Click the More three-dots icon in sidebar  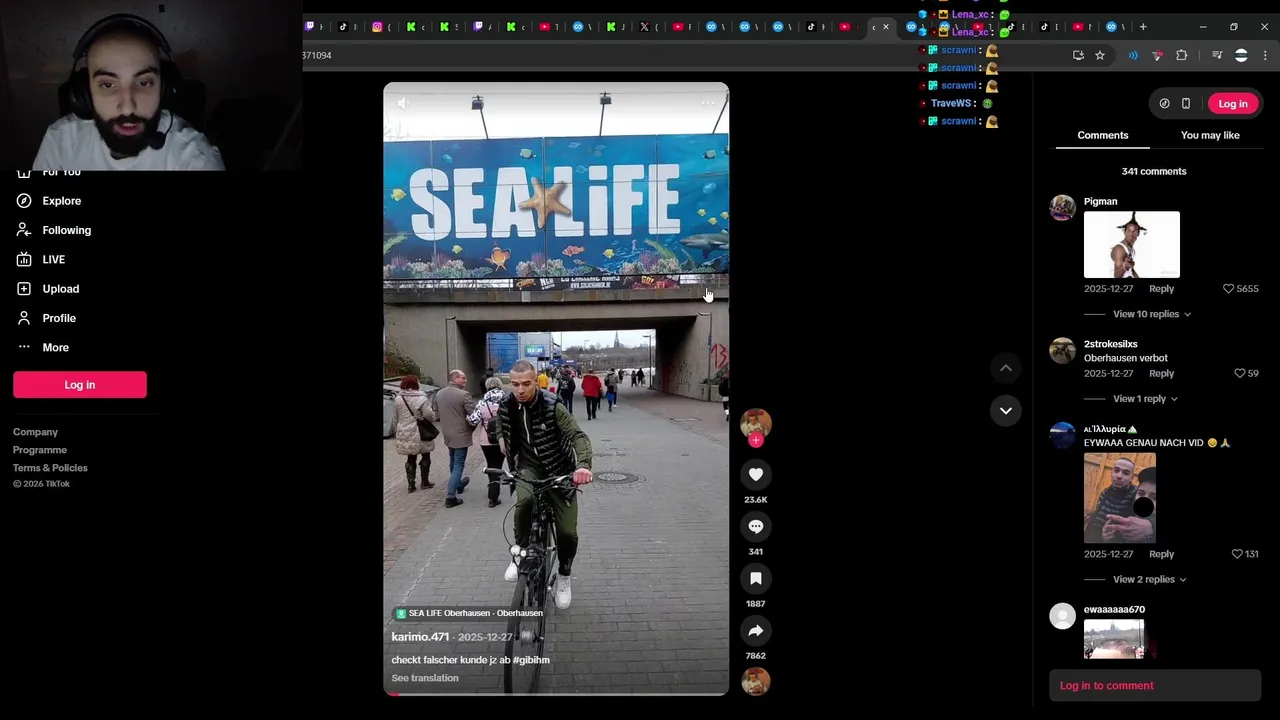[24, 347]
